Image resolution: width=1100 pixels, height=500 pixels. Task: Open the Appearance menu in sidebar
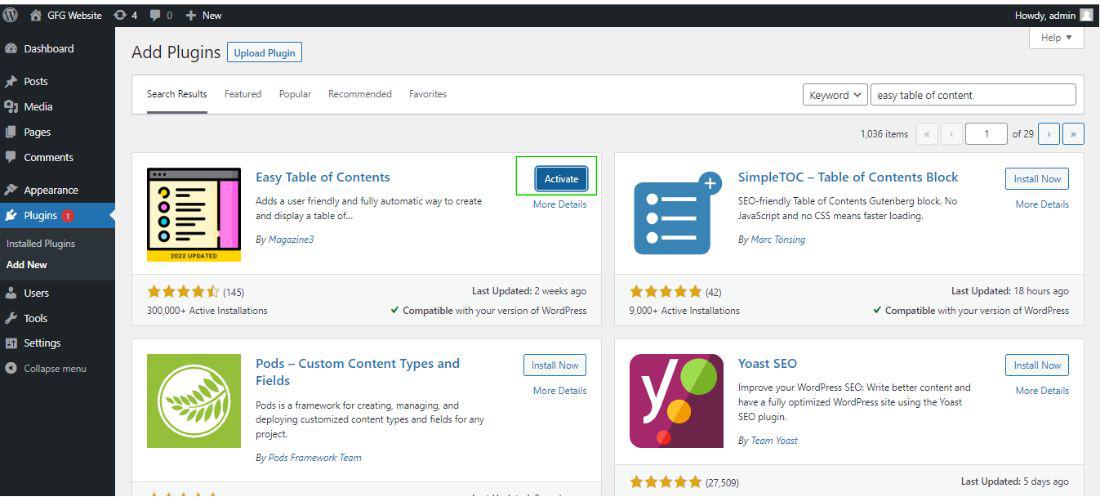(x=50, y=190)
